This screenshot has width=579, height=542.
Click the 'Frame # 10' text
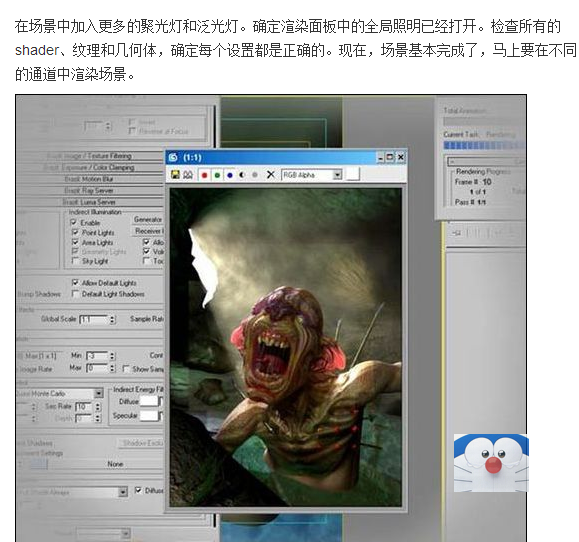click(473, 182)
